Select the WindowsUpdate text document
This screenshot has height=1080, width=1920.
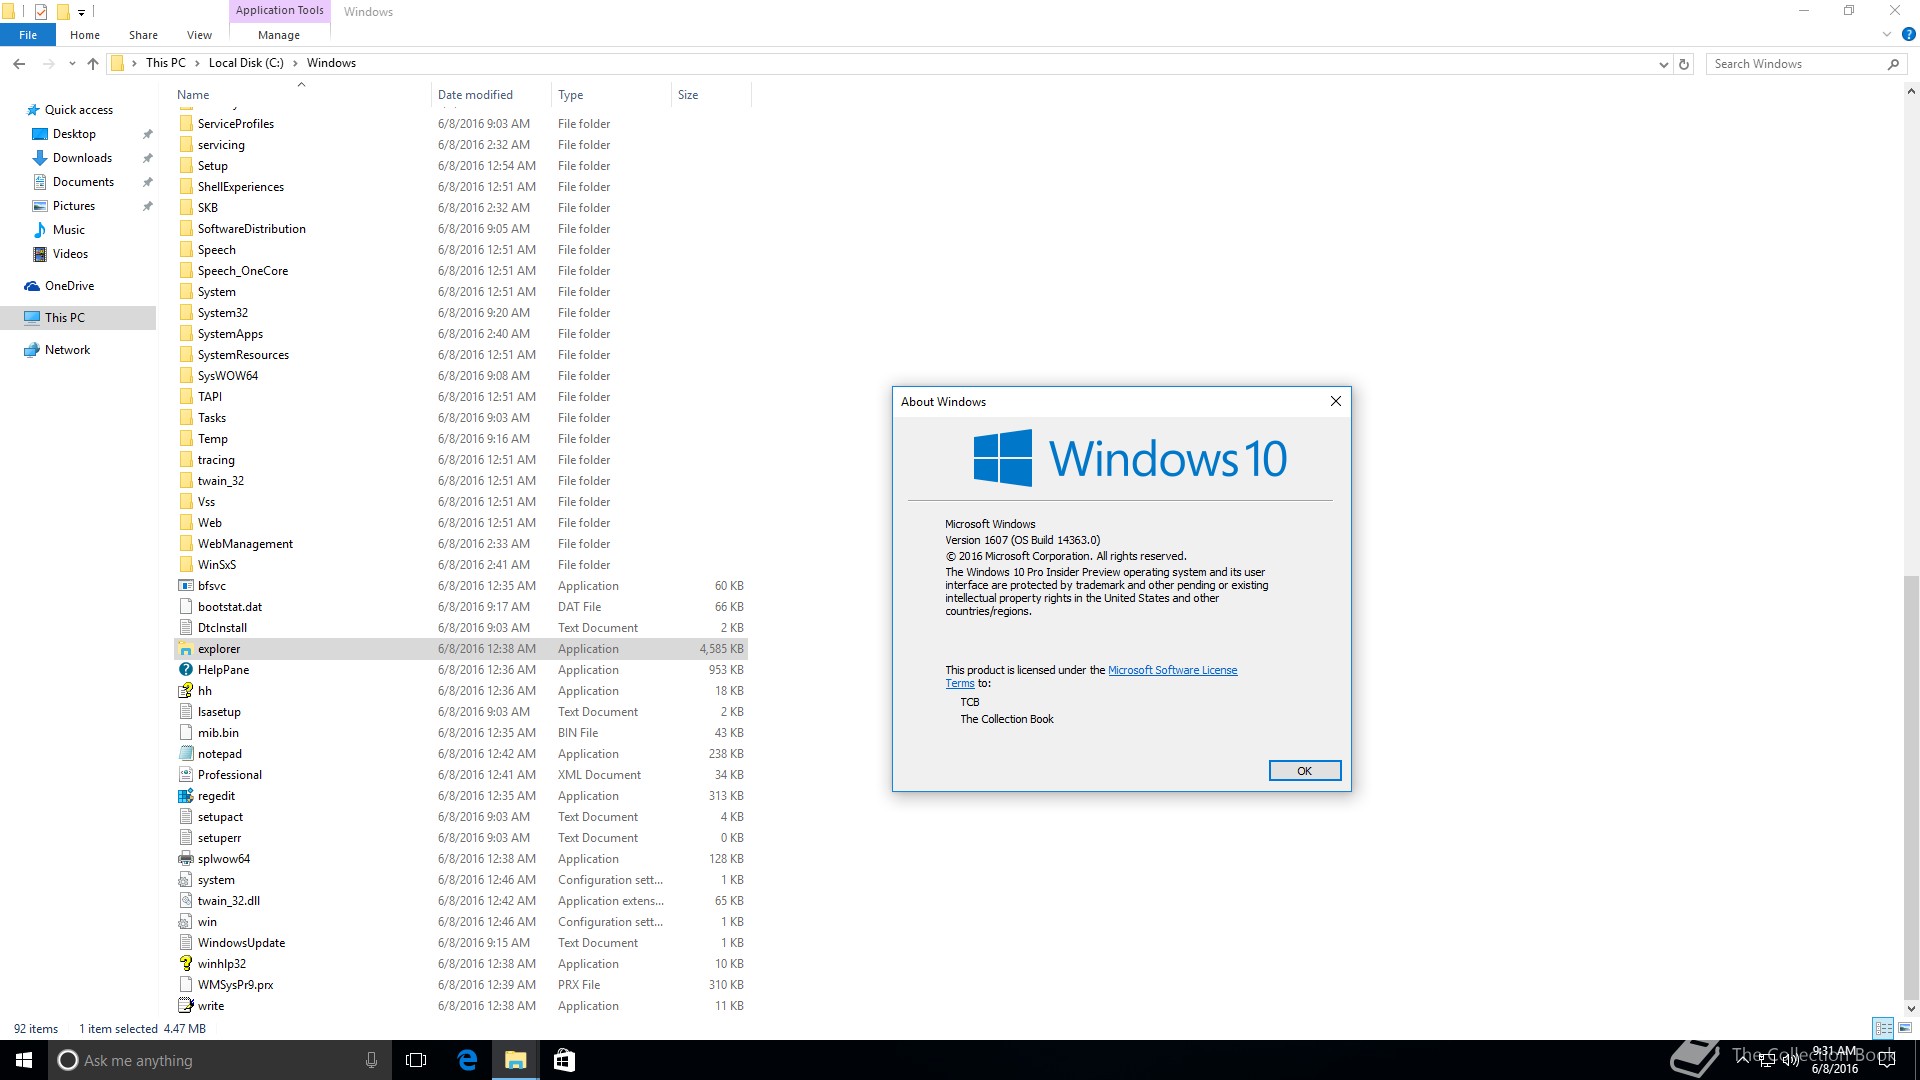[x=461, y=943]
